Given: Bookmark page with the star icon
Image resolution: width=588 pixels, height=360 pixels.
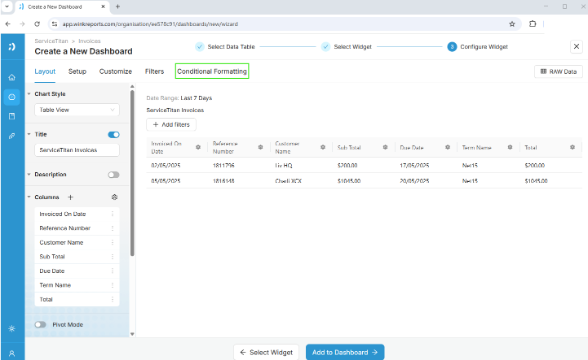Looking at the screenshot, I should [x=512, y=24].
